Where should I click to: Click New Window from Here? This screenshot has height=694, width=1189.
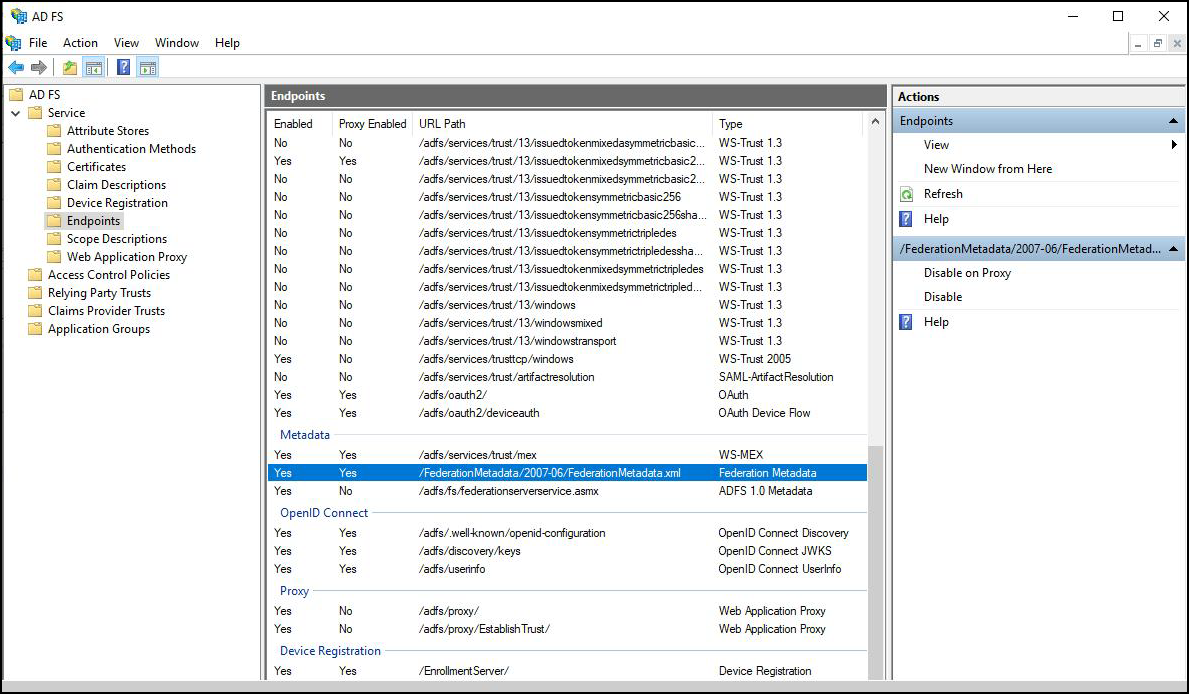[x=987, y=169]
